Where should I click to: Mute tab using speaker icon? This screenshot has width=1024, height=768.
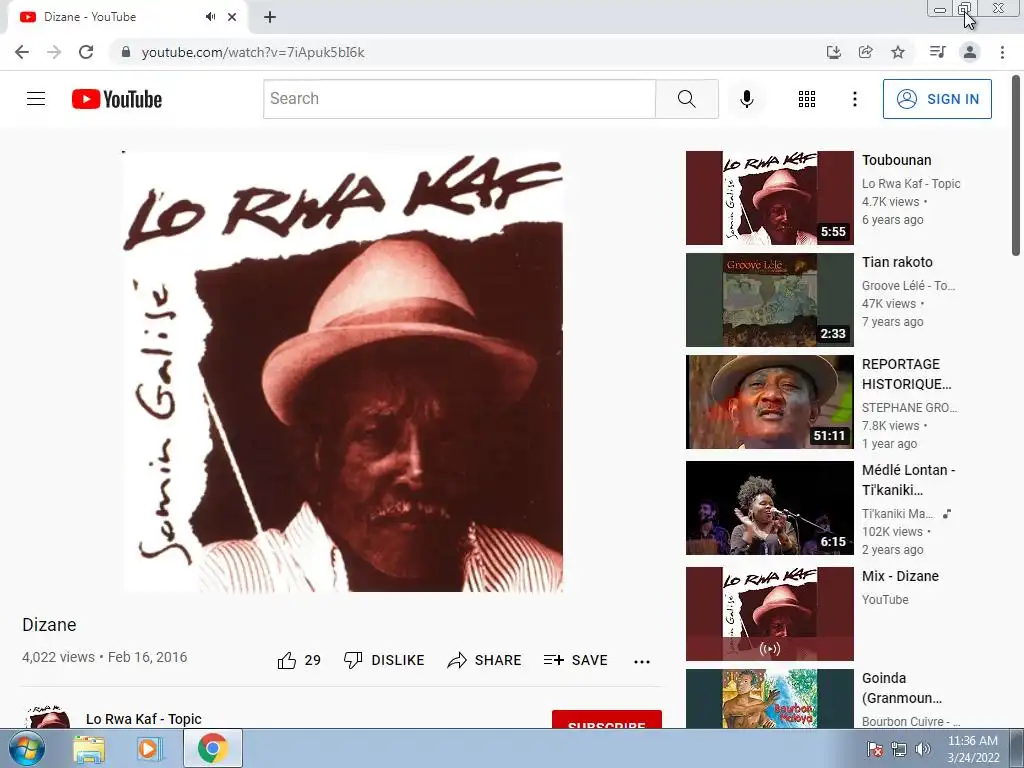(210, 17)
